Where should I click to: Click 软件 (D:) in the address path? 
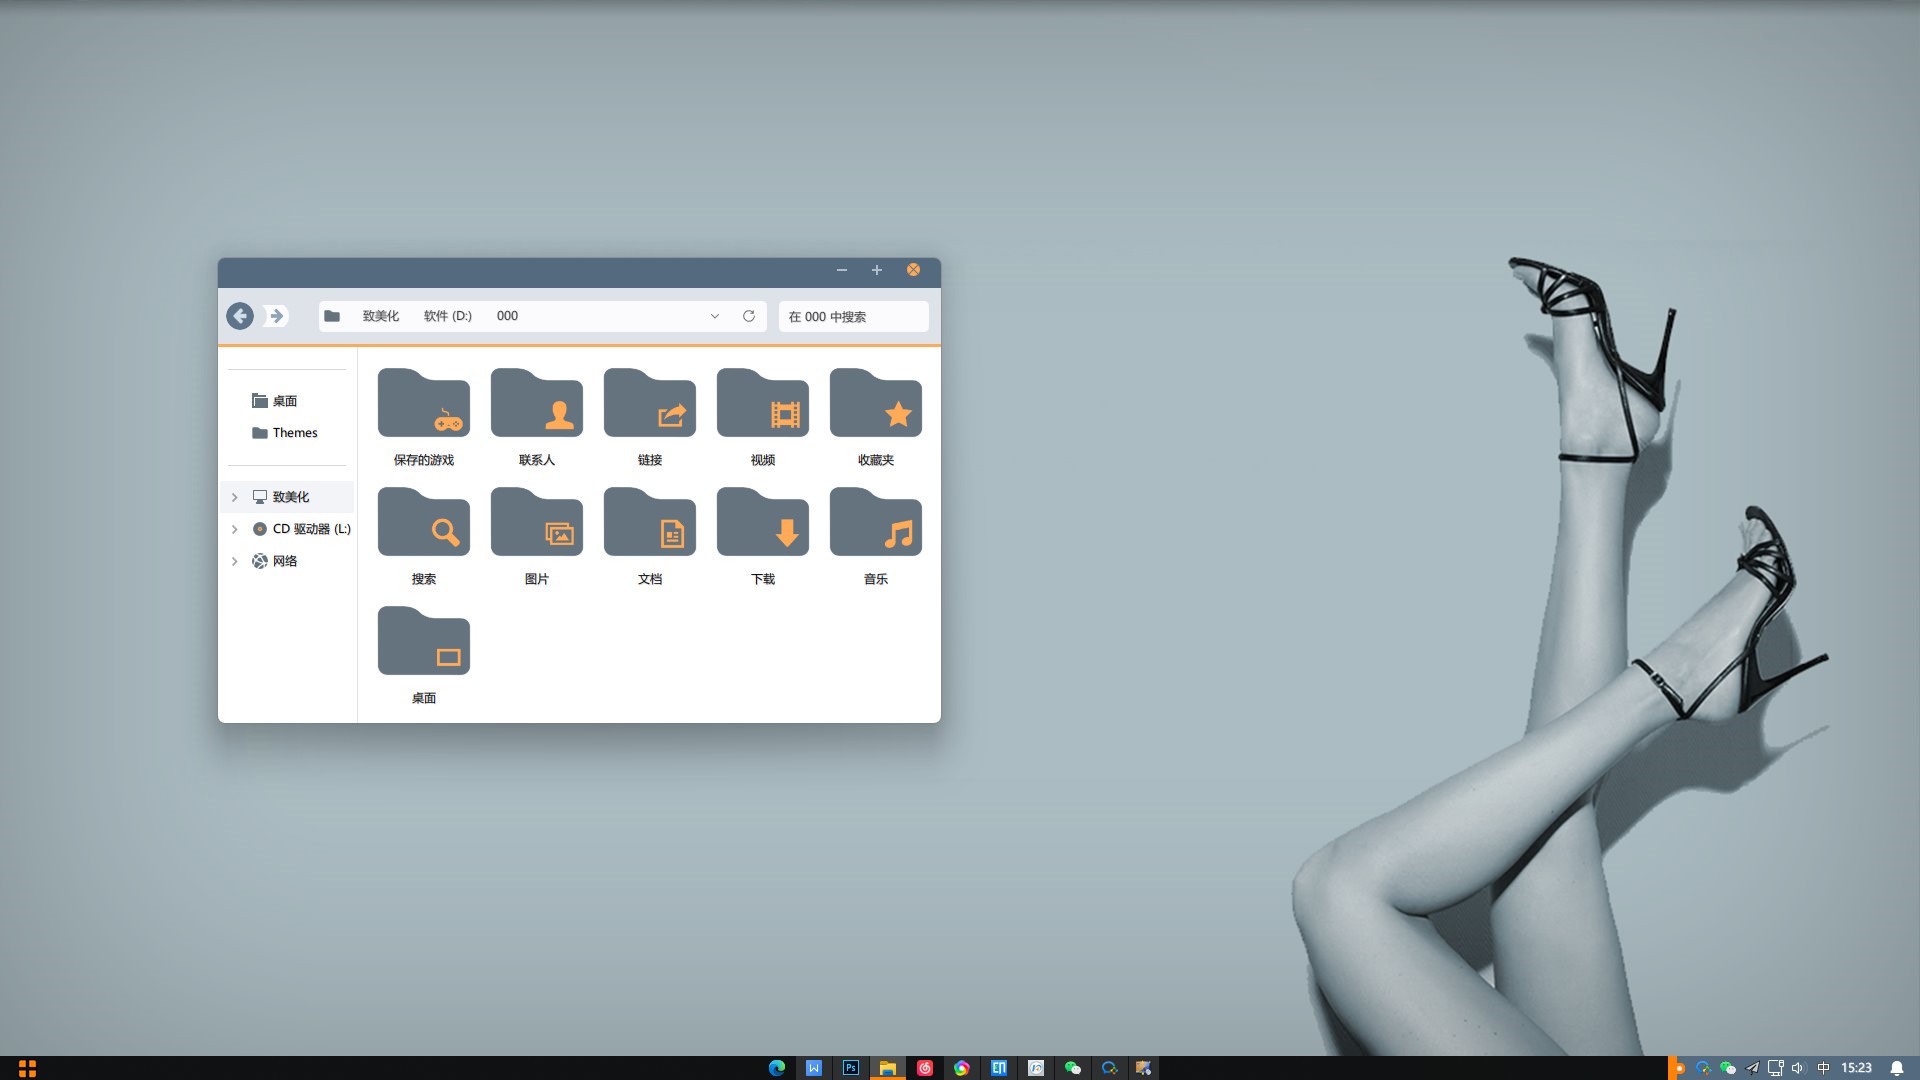pos(447,316)
